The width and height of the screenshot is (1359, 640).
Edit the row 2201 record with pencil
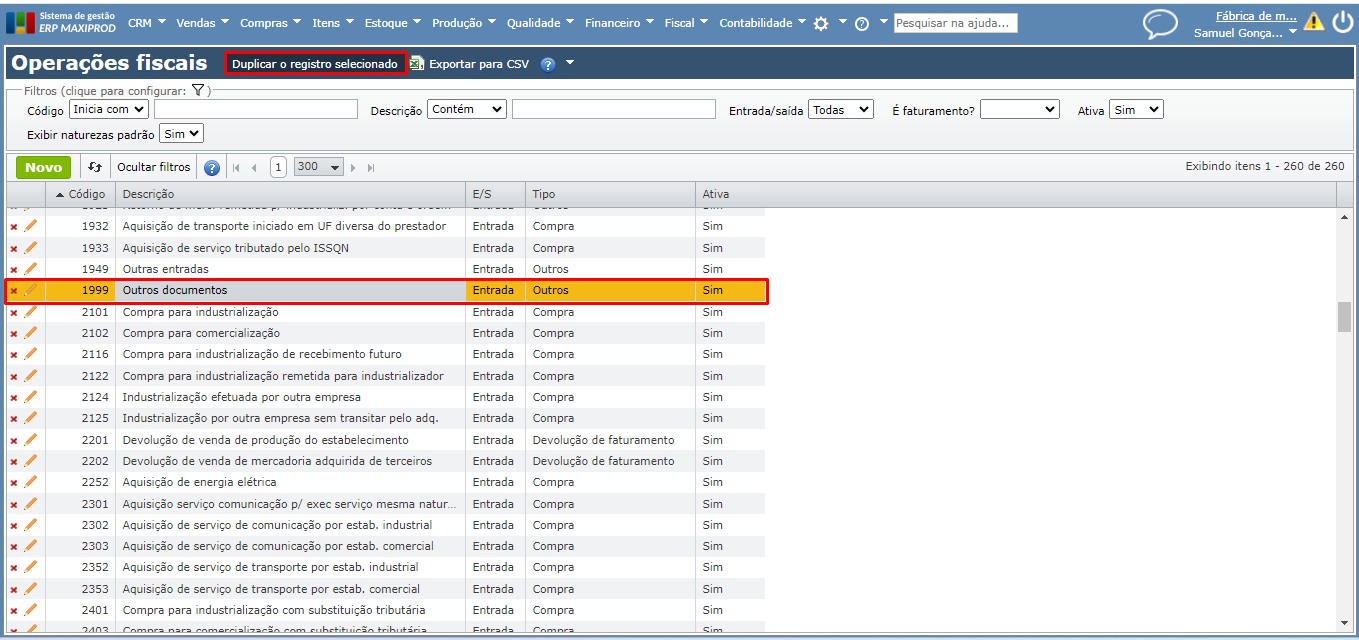coord(30,440)
